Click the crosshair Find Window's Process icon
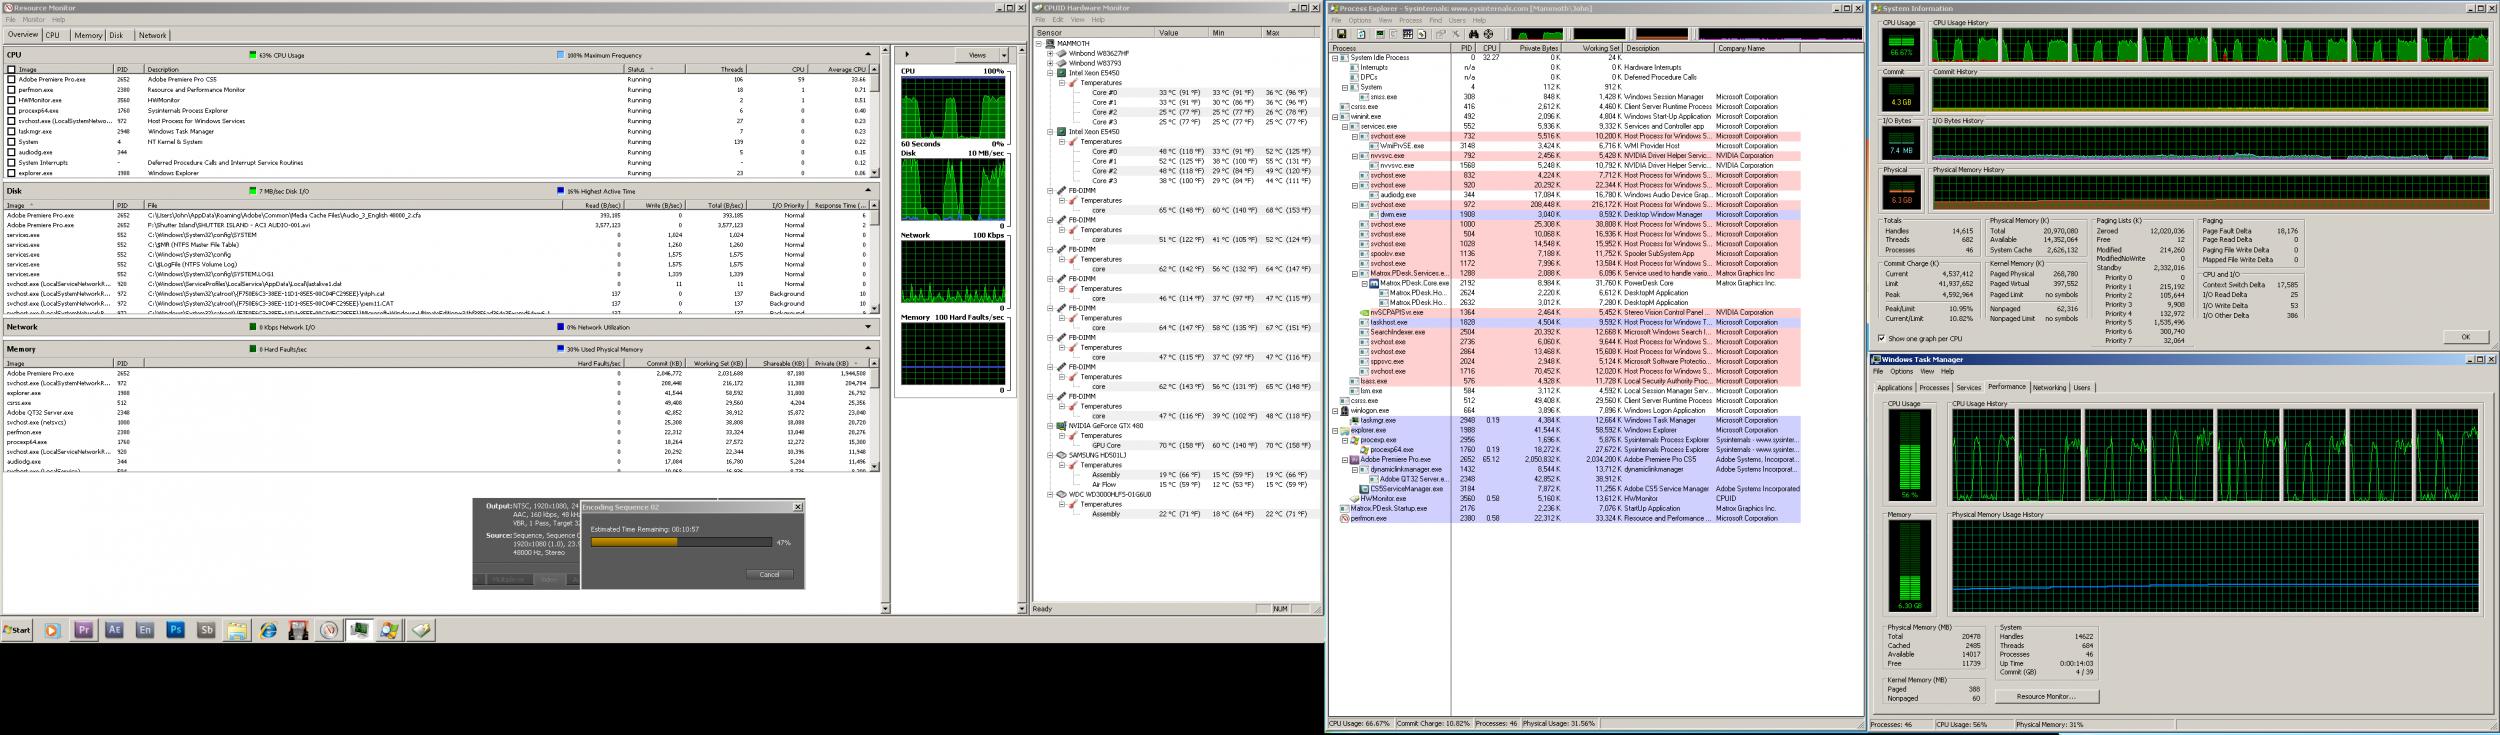This screenshot has width=2500, height=735. coord(1488,34)
